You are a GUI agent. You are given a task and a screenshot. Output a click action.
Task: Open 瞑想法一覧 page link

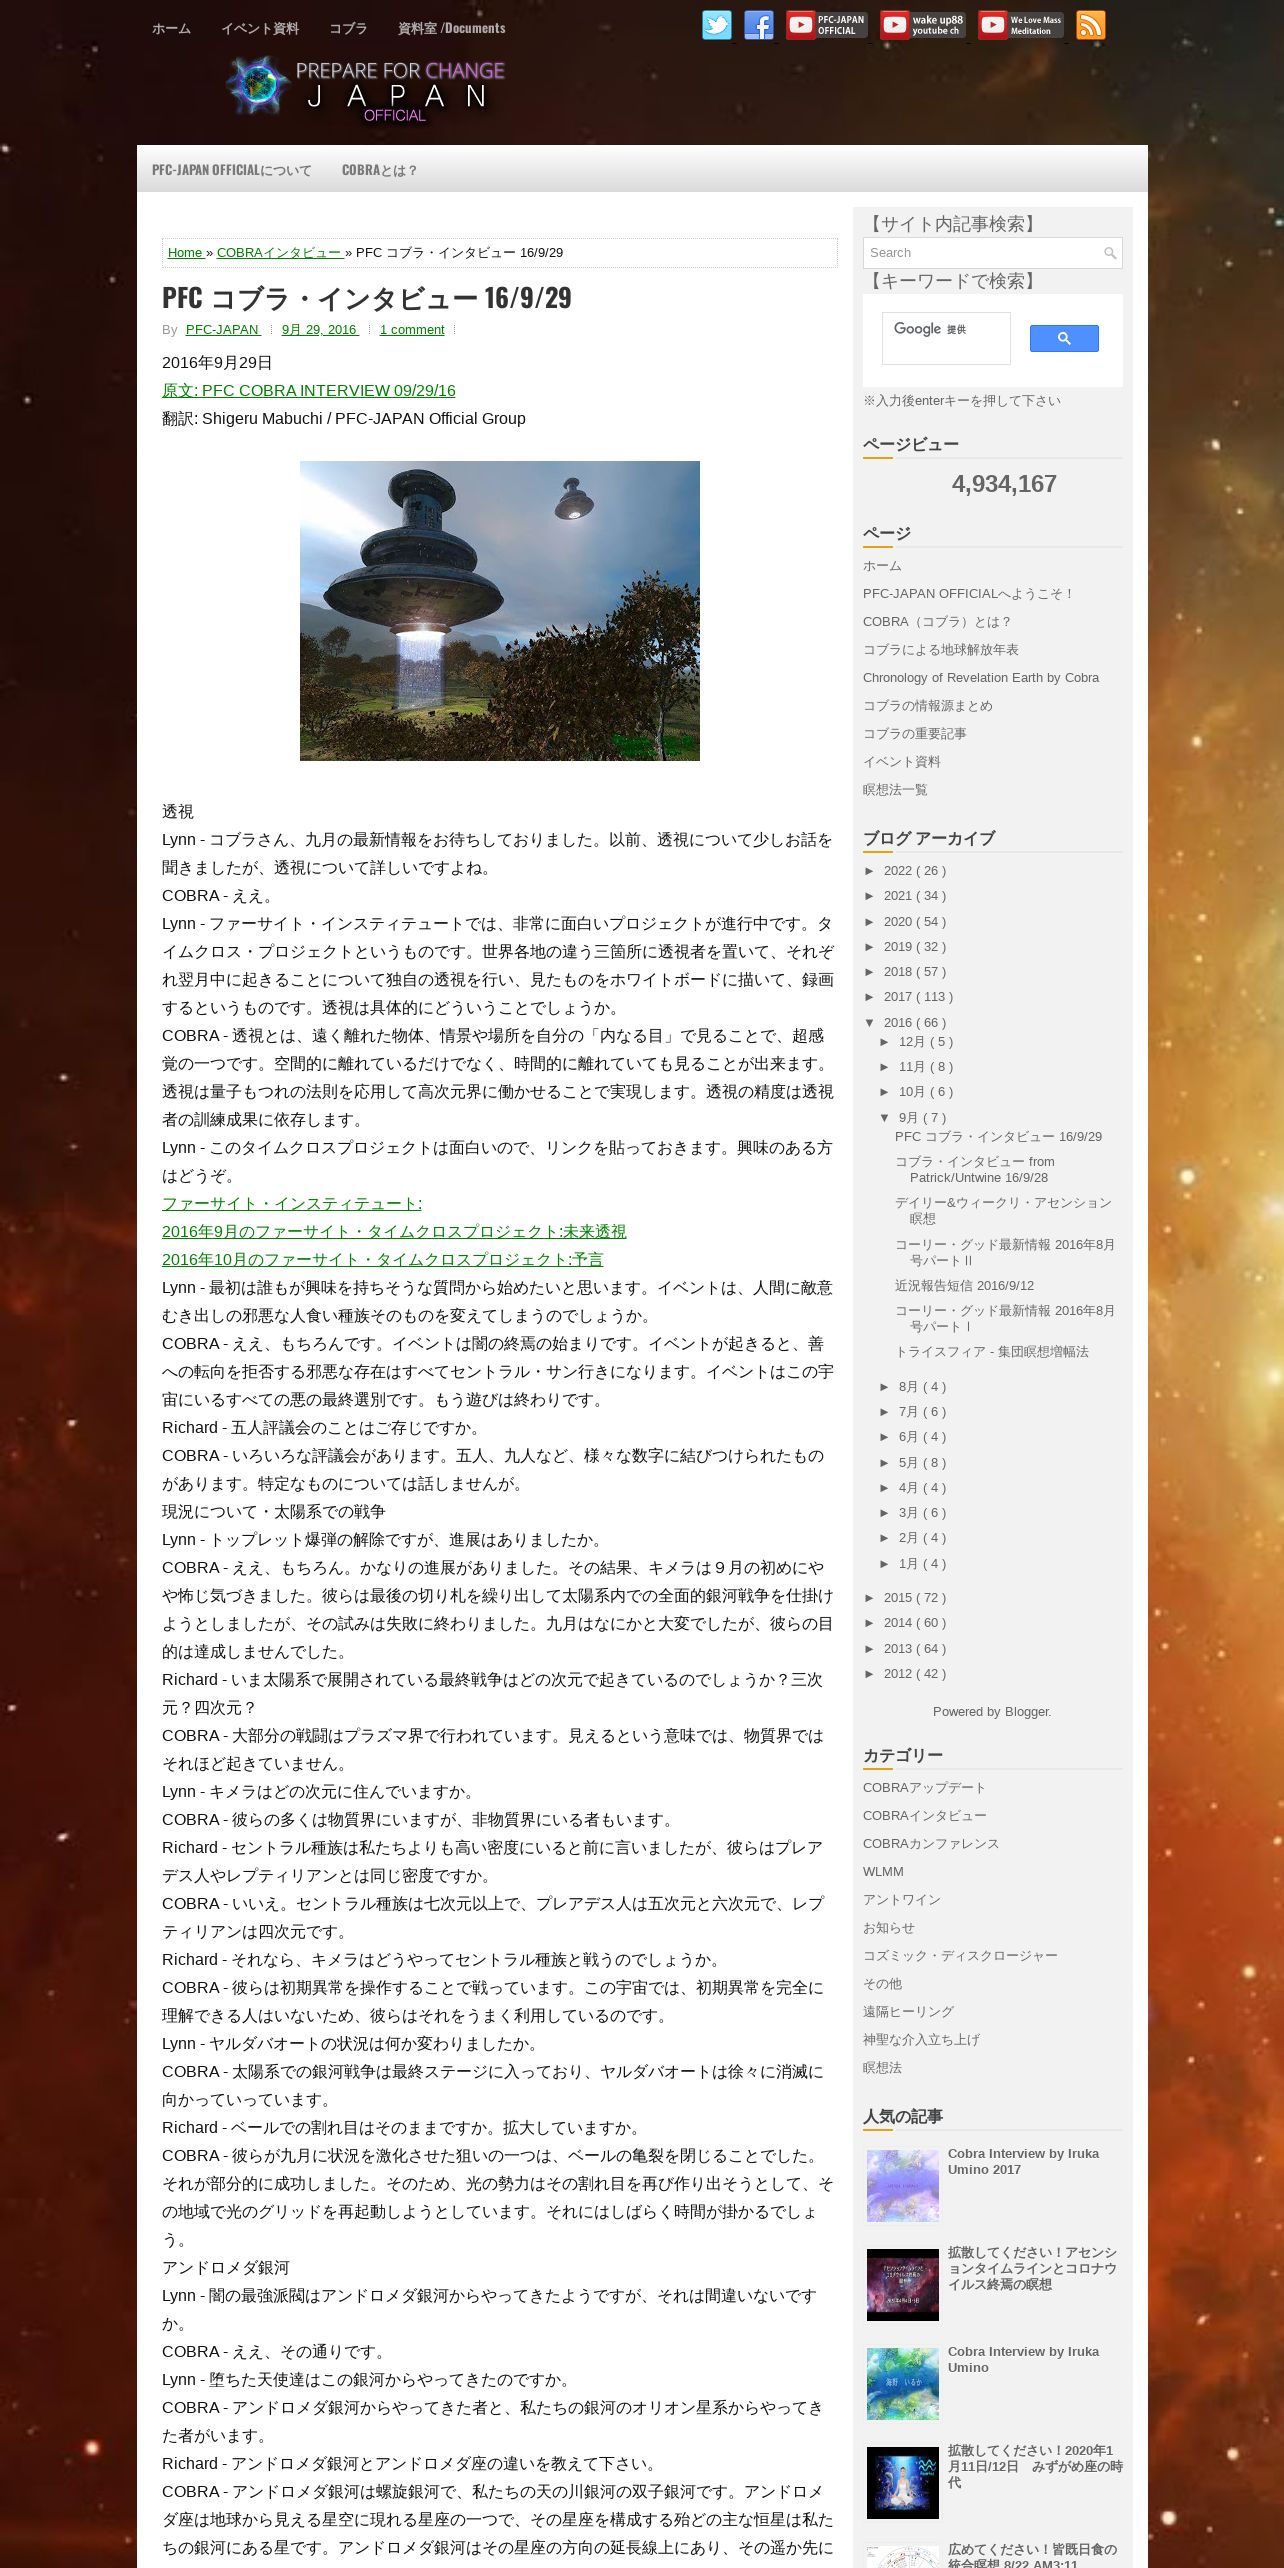pyautogui.click(x=895, y=790)
